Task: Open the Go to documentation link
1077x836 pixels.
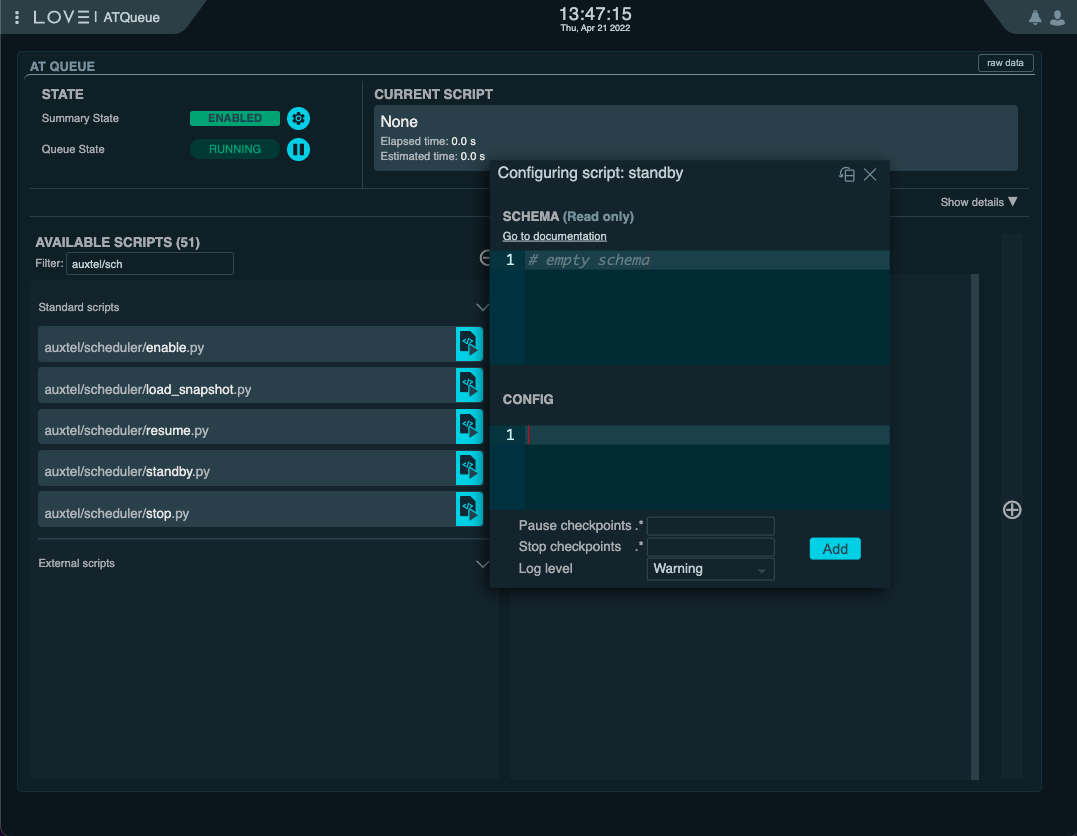Action: click(554, 236)
